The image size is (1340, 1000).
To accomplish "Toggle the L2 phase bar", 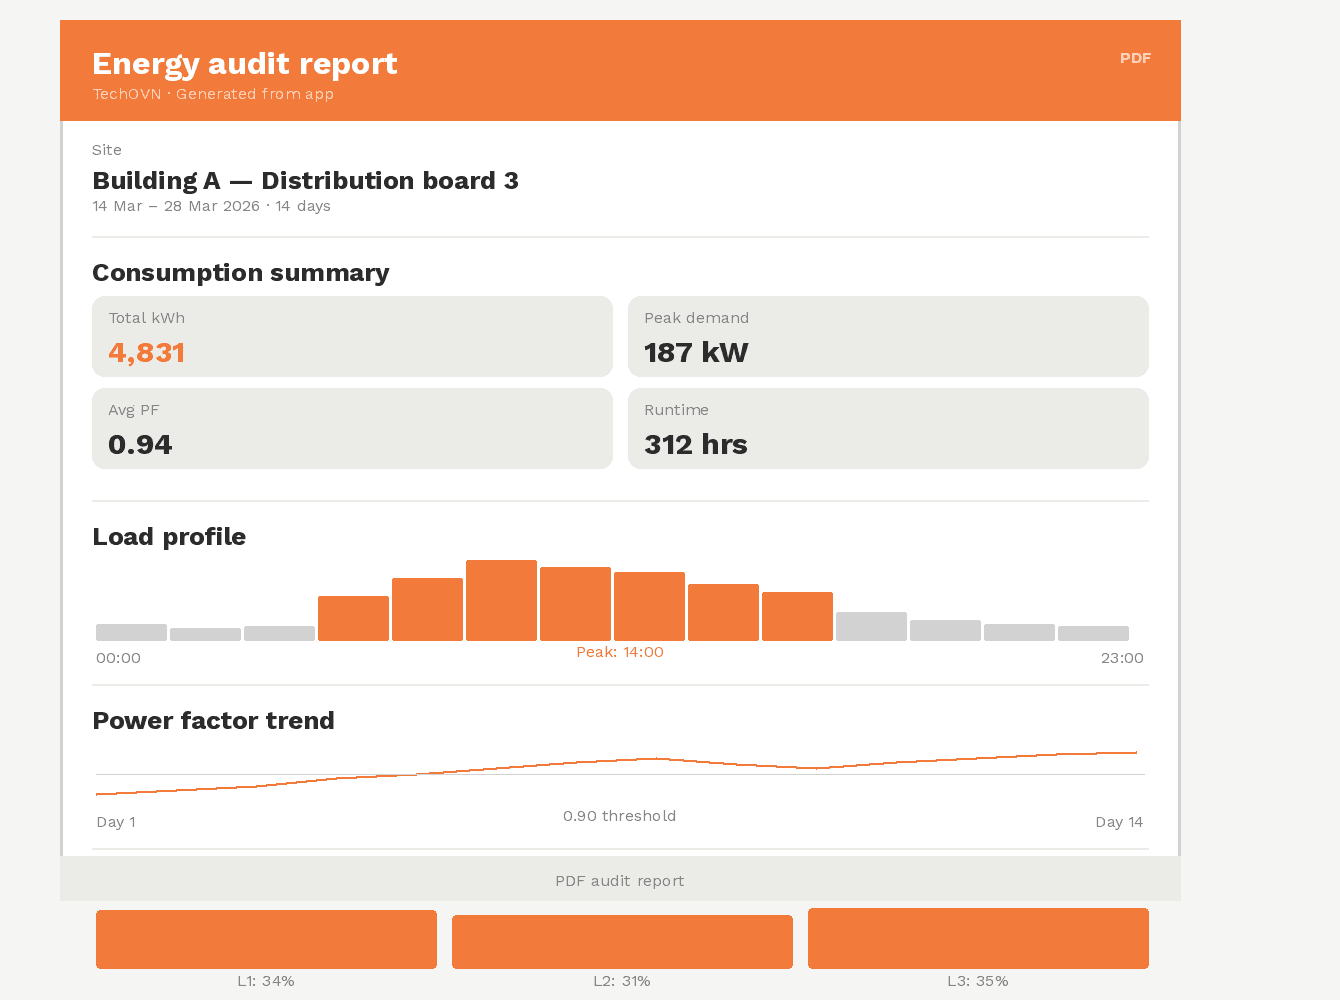I will coord(622,941).
